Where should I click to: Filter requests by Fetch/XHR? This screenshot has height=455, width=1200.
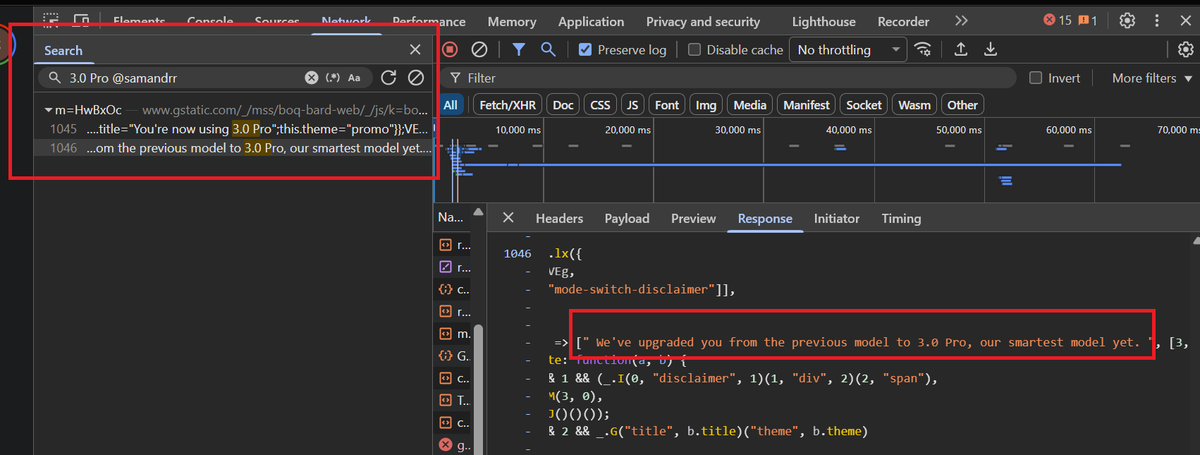[507, 105]
